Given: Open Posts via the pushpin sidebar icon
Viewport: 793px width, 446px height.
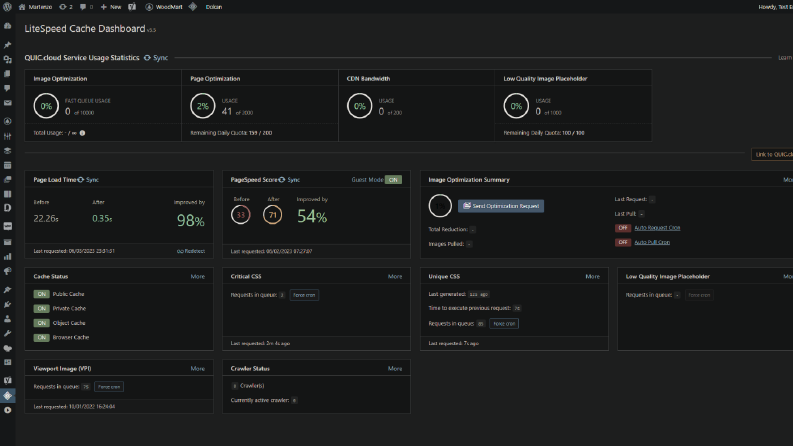Looking at the screenshot, I should pyautogui.click(x=8, y=45).
